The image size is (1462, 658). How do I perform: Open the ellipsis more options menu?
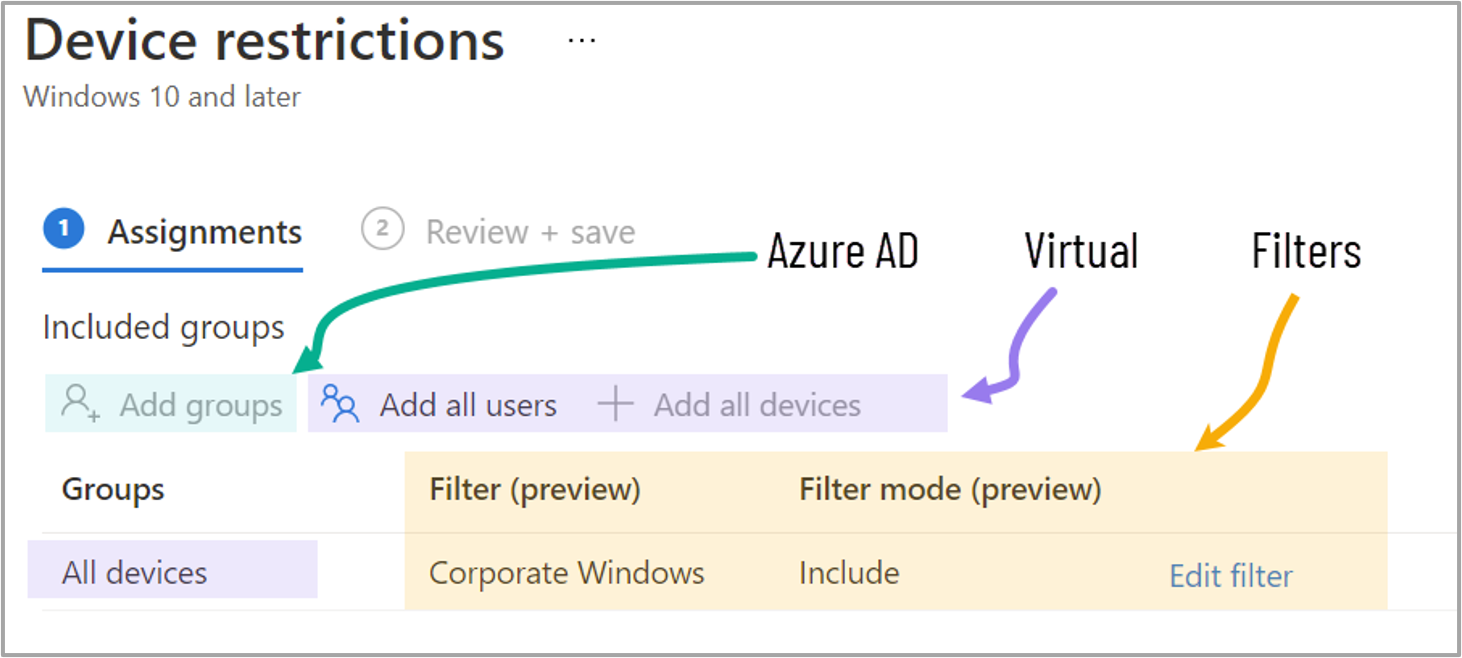point(581,41)
